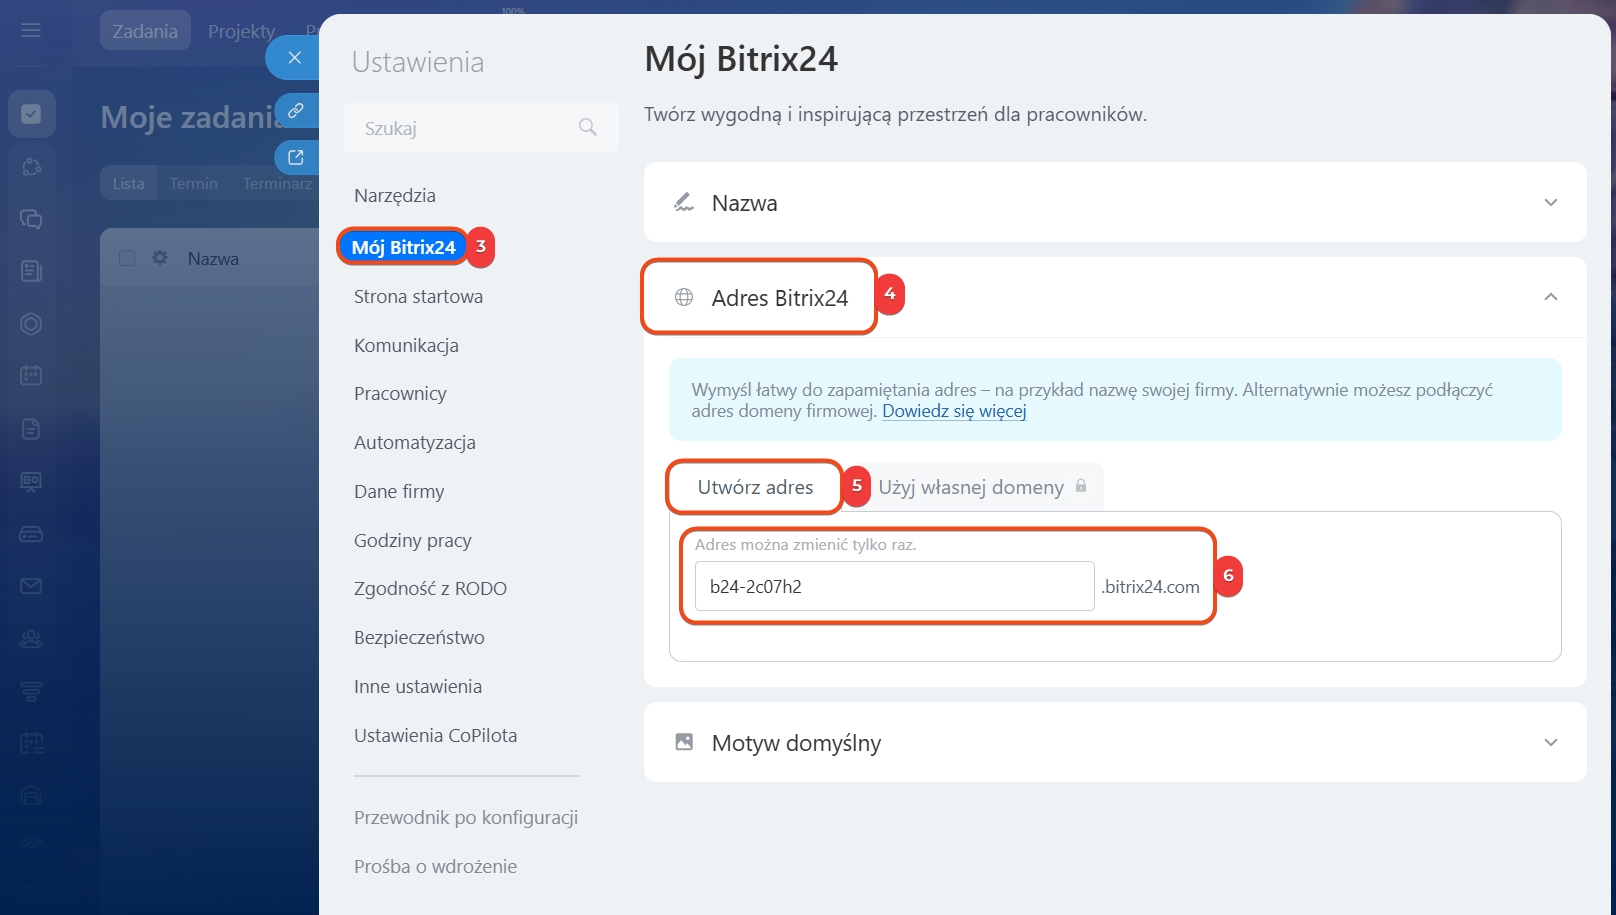1616x915 pixels.
Task: Open the calendar icon in left sidebar
Action: 31,376
